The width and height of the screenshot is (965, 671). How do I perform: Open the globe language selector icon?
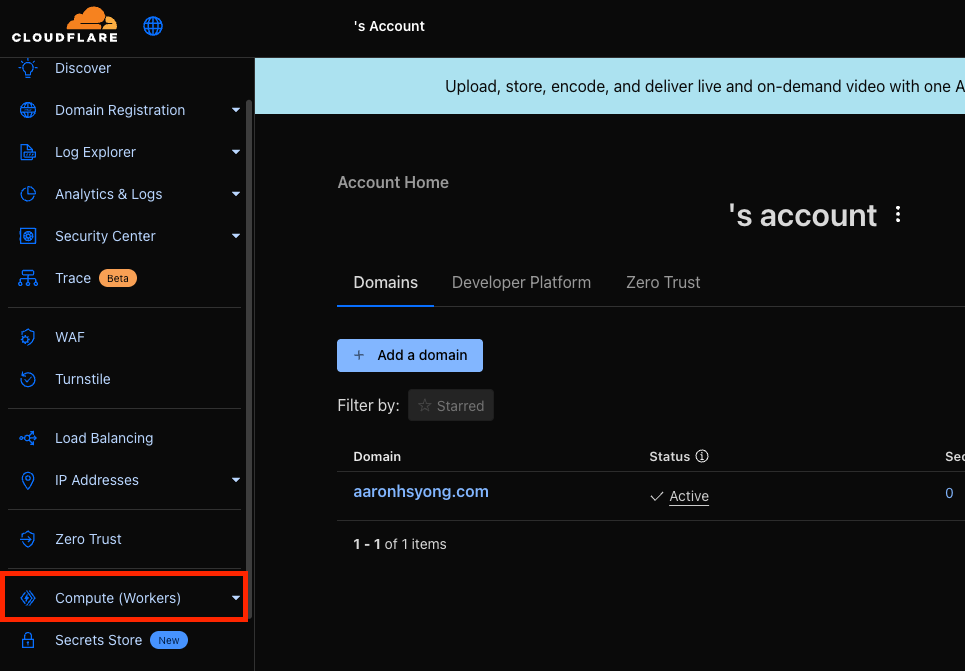(x=153, y=26)
